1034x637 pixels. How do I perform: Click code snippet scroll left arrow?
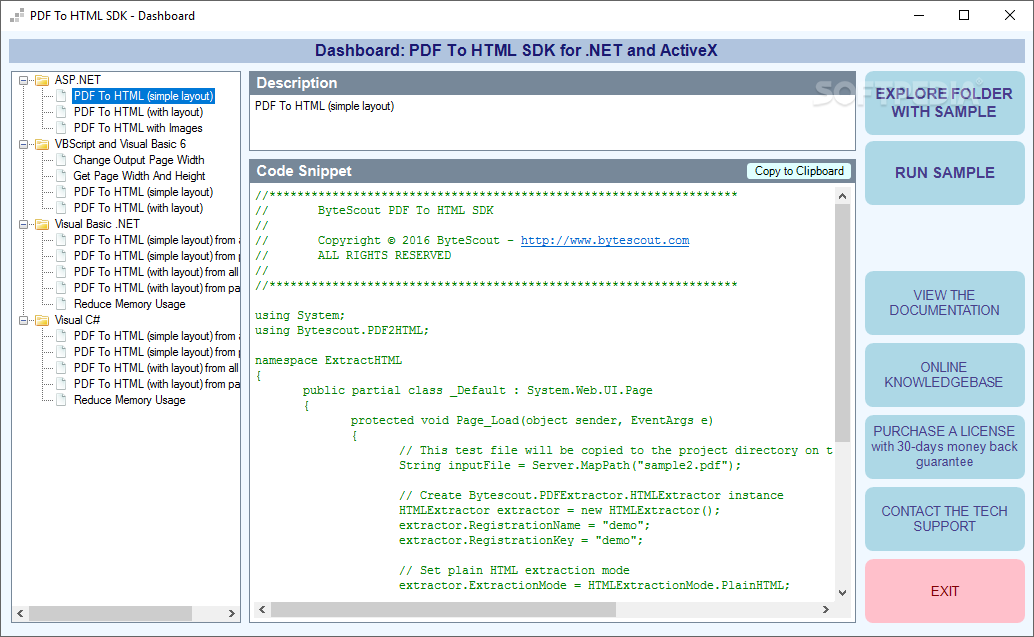point(262,609)
